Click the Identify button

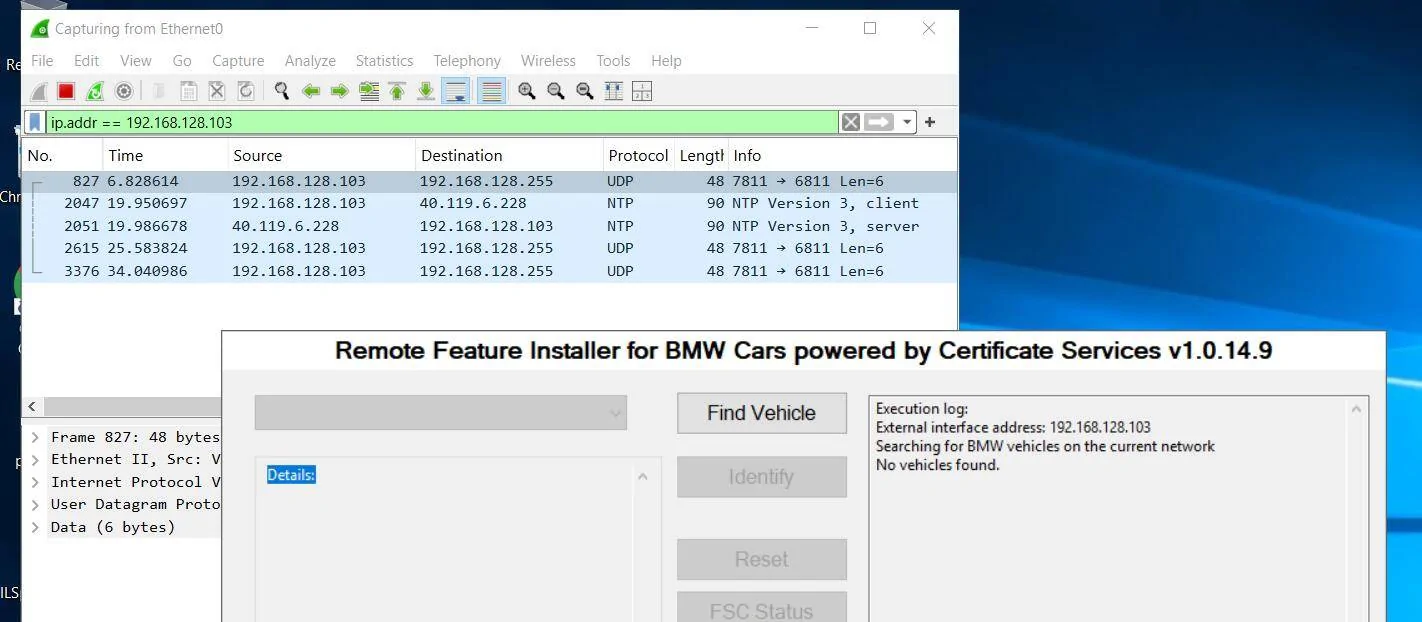point(762,477)
